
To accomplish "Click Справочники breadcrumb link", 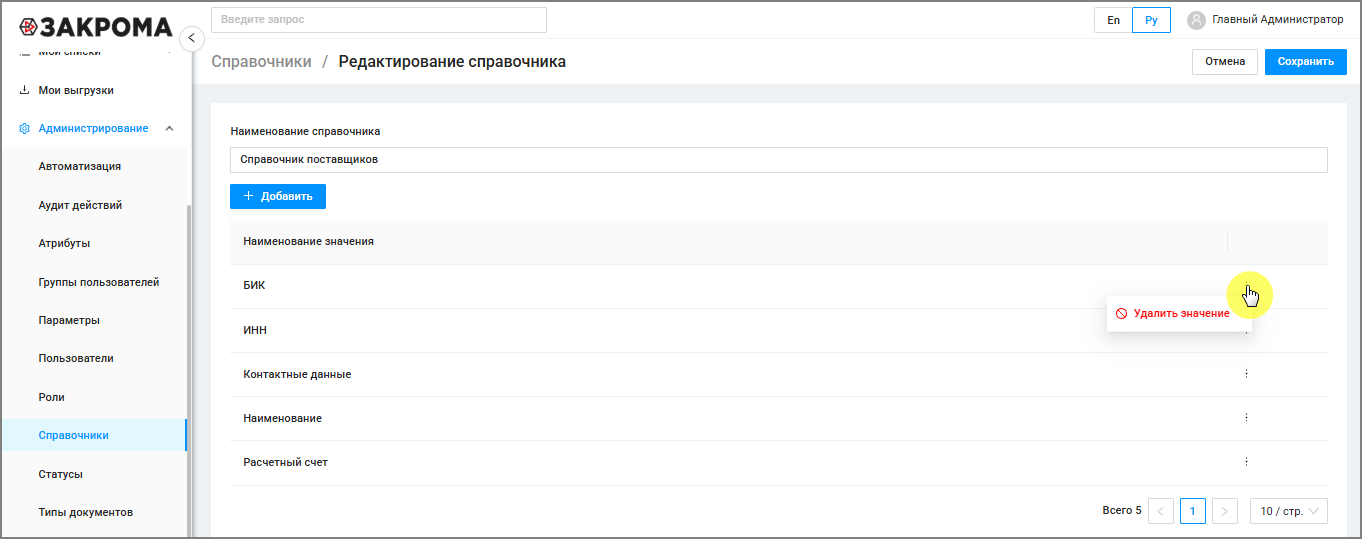I will 262,61.
